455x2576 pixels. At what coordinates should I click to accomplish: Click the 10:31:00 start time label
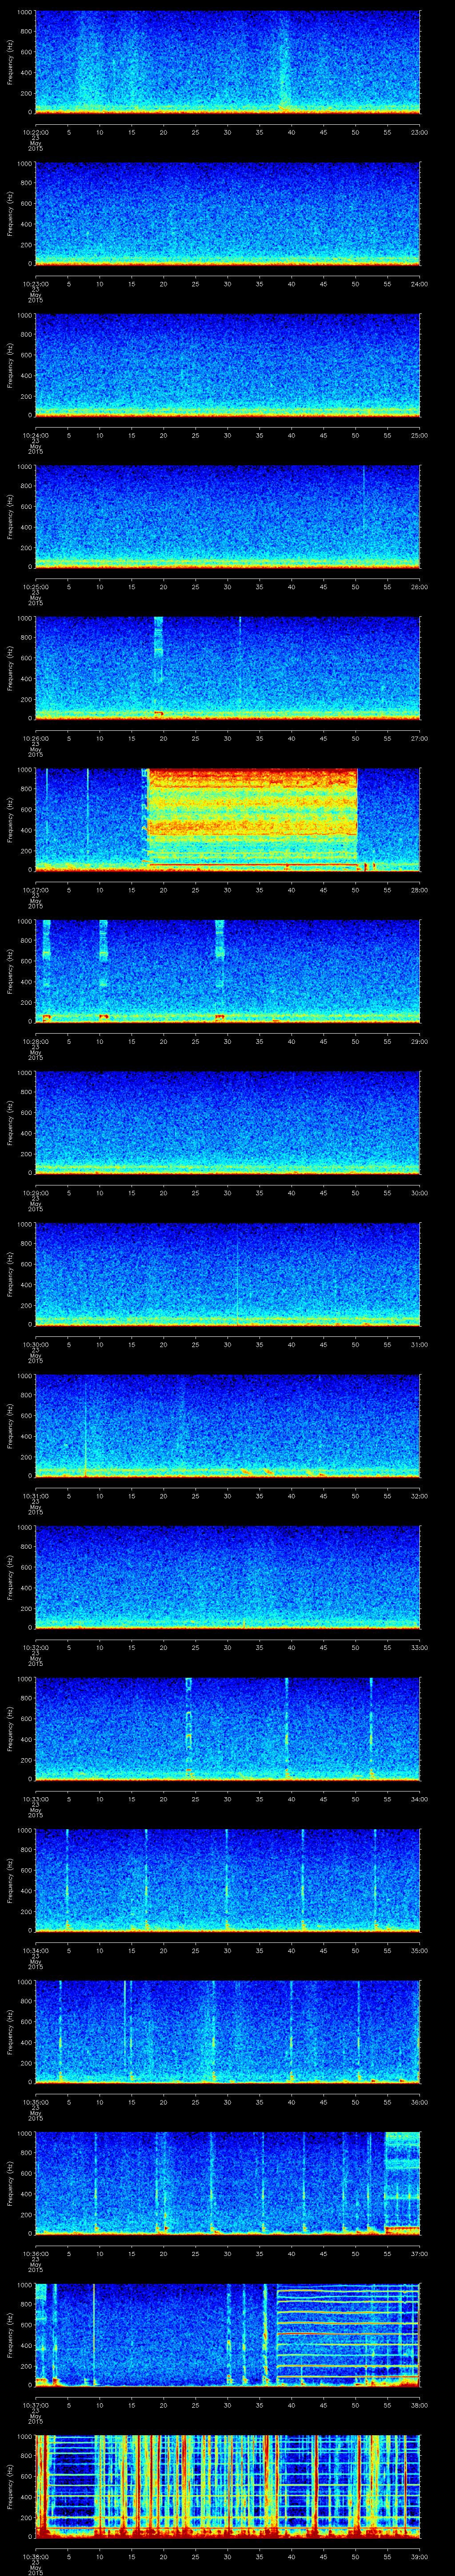coord(35,1495)
